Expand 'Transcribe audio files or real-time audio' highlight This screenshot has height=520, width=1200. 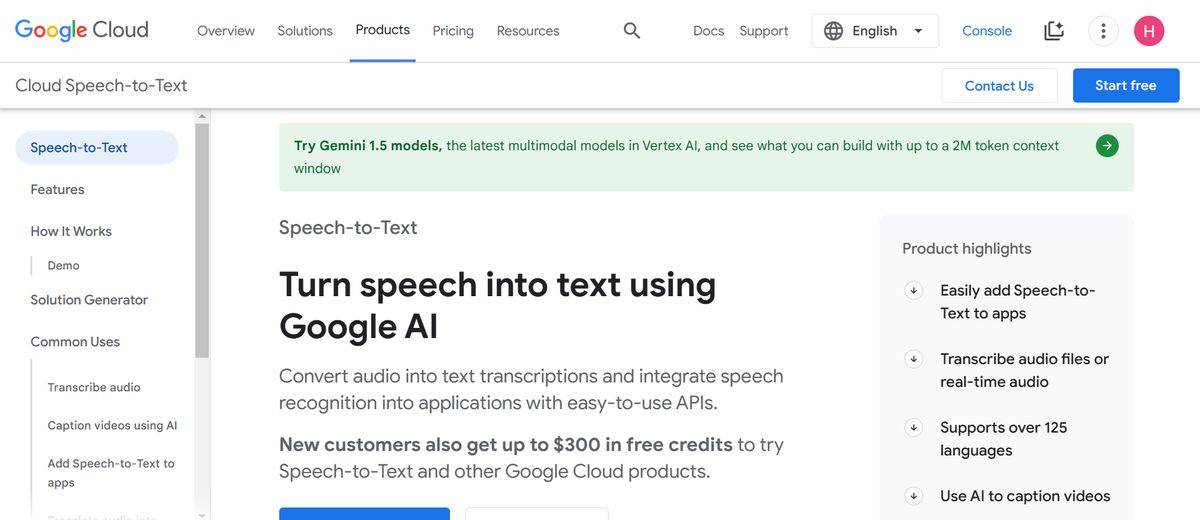[913, 359]
